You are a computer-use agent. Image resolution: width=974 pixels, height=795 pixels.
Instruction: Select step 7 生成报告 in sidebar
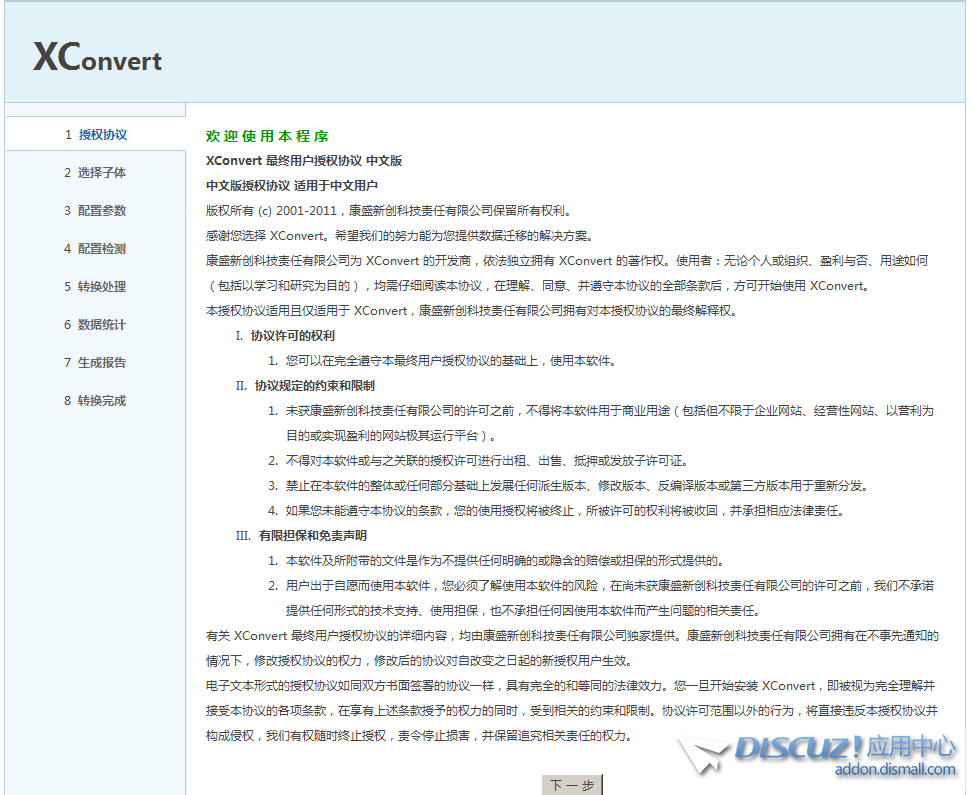pyautogui.click(x=95, y=362)
